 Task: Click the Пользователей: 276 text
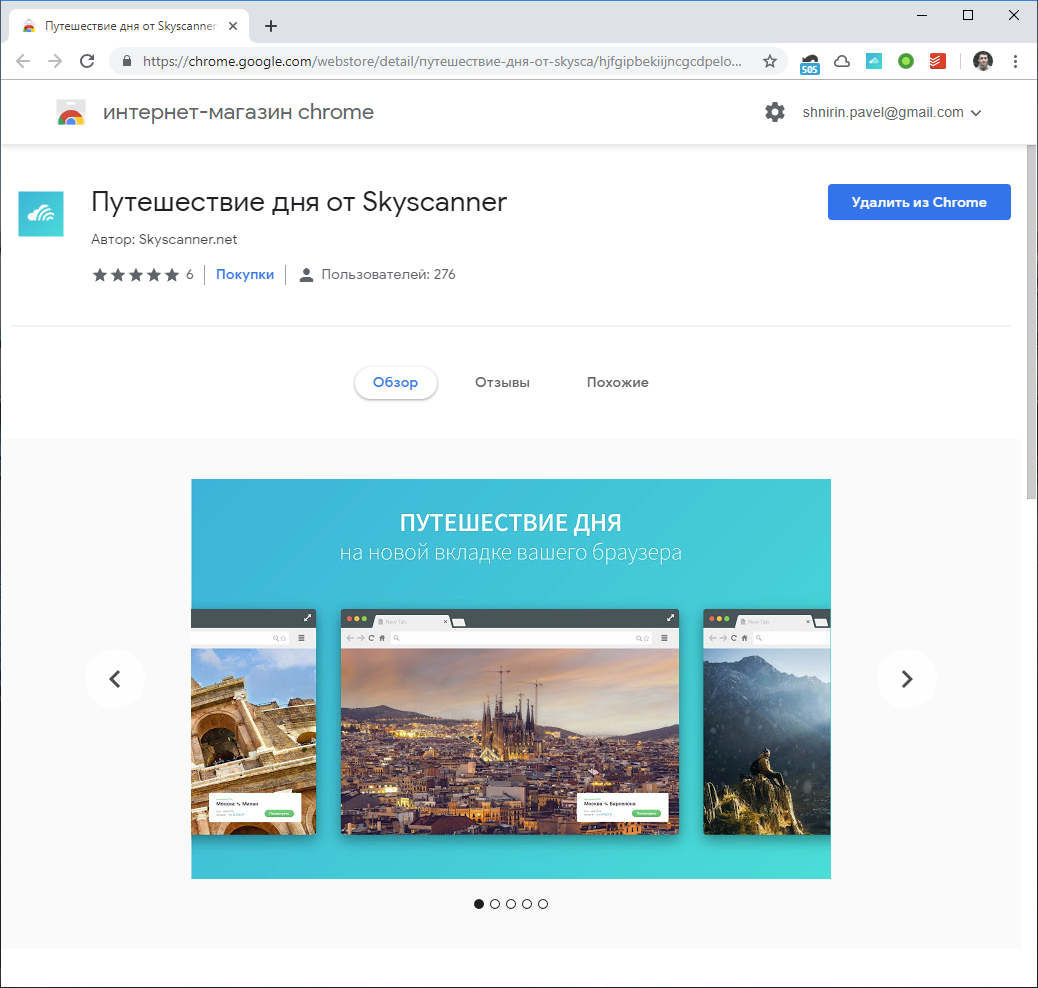(x=388, y=274)
